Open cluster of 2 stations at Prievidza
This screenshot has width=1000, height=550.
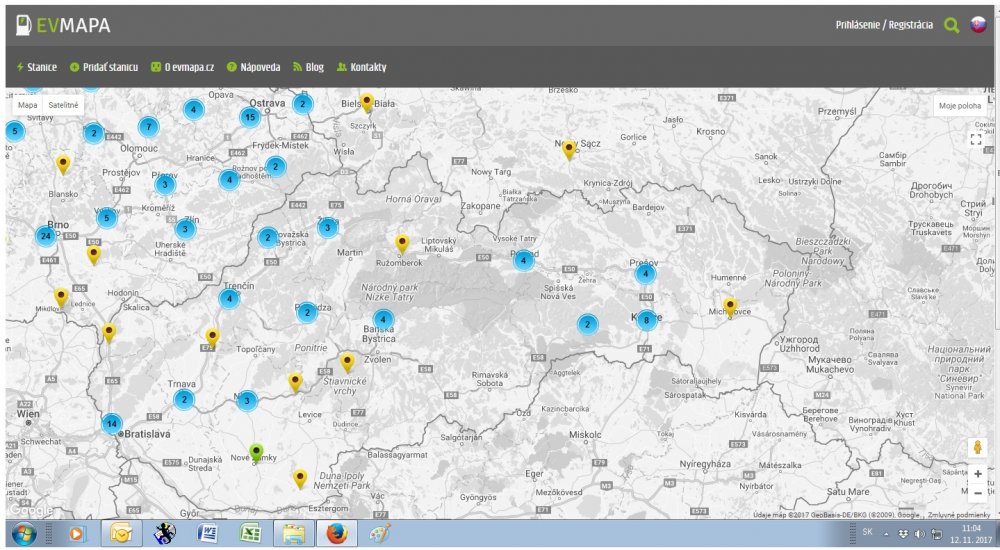click(307, 312)
